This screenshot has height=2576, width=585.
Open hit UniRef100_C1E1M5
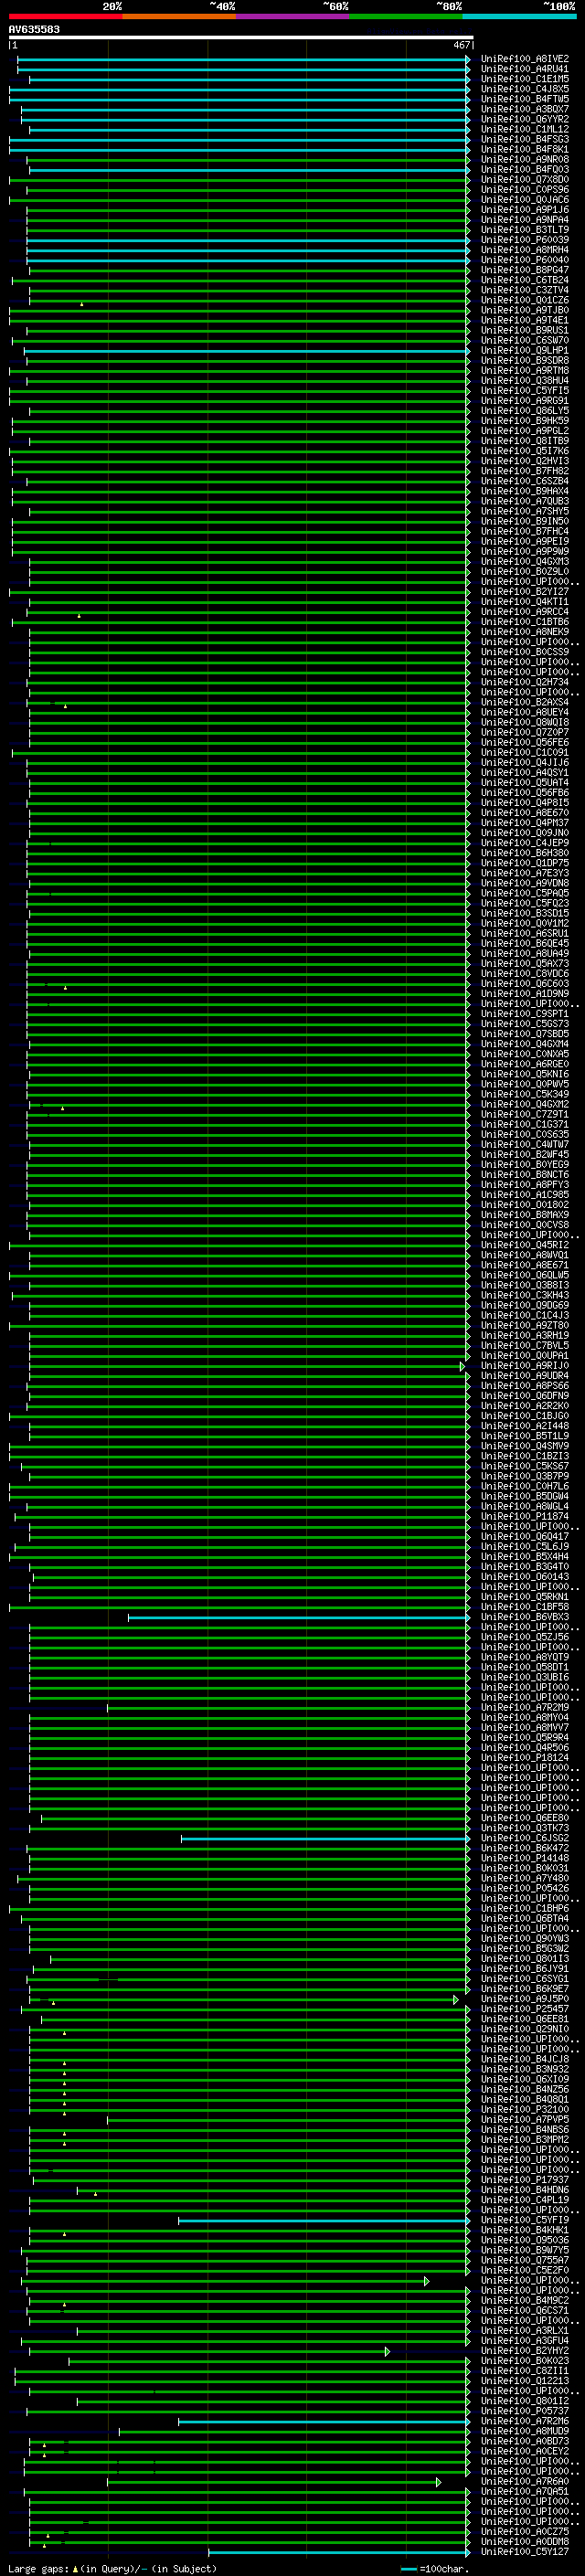click(x=525, y=79)
